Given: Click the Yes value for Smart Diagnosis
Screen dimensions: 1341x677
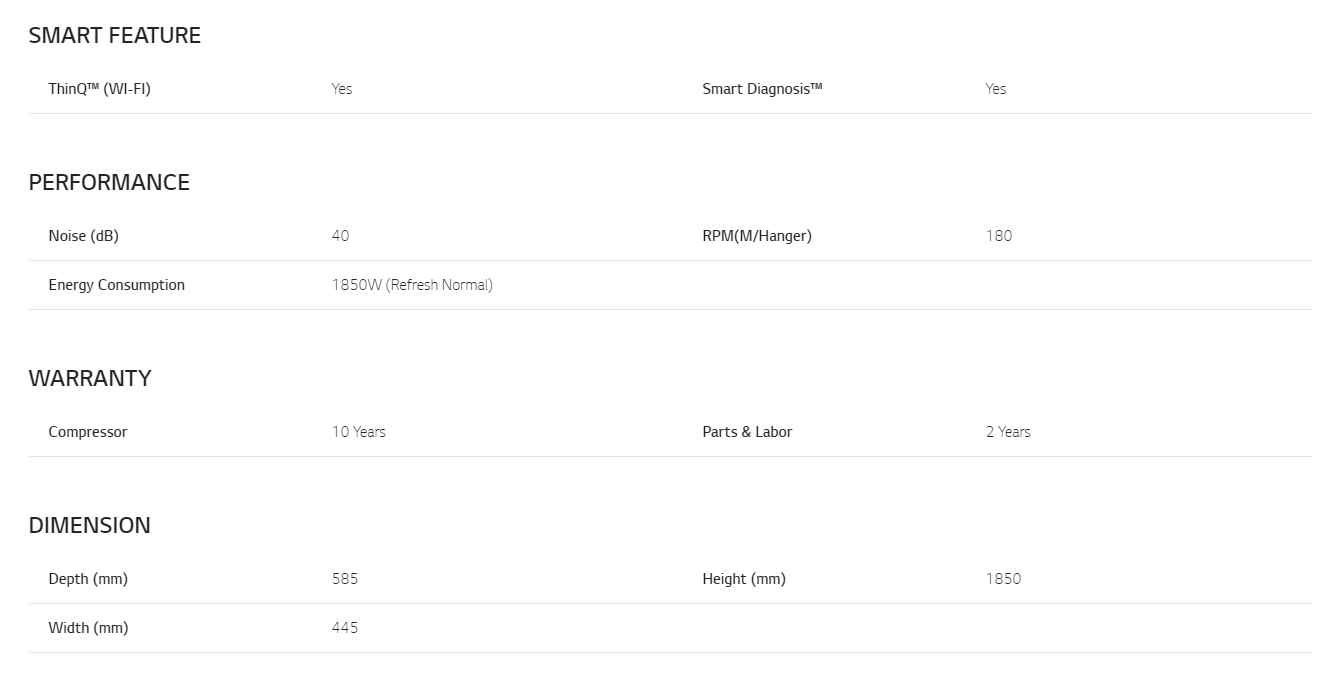Looking at the screenshot, I should tap(996, 89).
